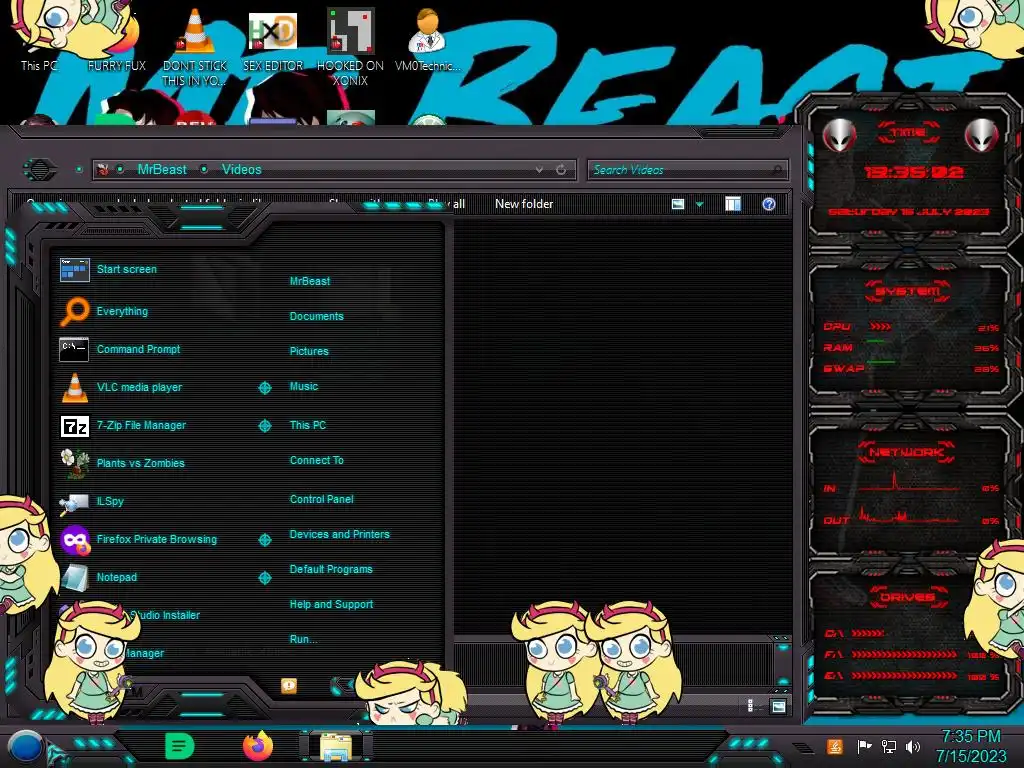Screen dimensions: 1024x768
Task: Click the Action Center flag tray icon
Action: tap(864, 746)
